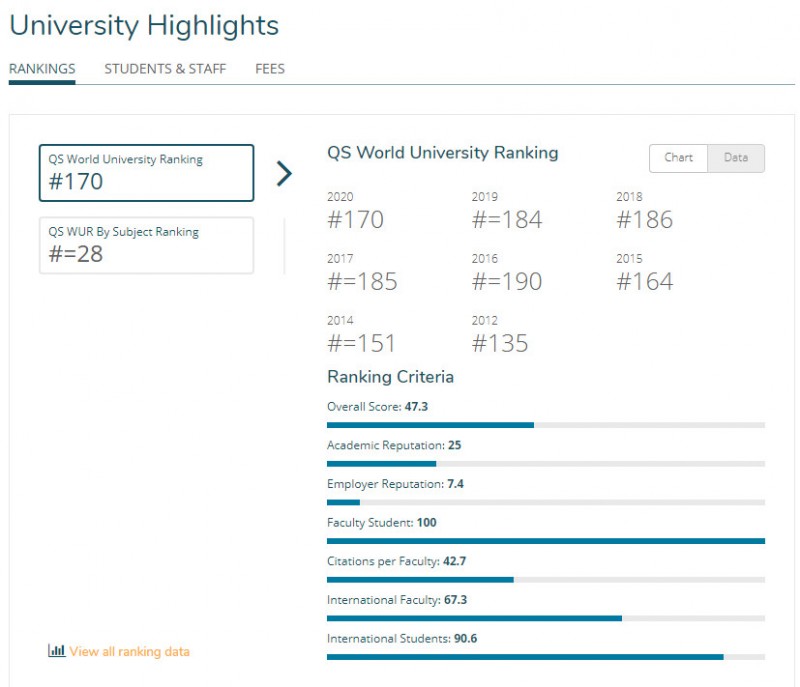Click the Citations per Faculty: 42.7 label
This screenshot has height=687, width=800.
396,562
